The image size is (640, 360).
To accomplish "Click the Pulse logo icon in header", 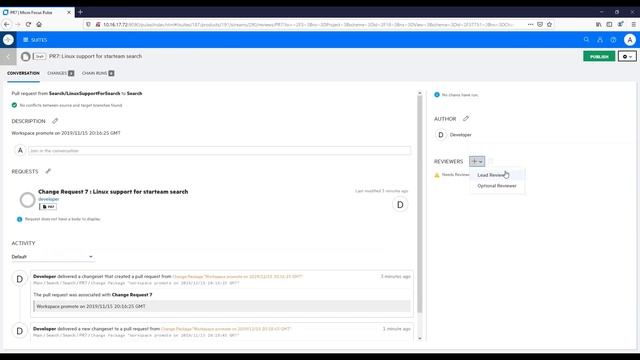I will click(8, 40).
